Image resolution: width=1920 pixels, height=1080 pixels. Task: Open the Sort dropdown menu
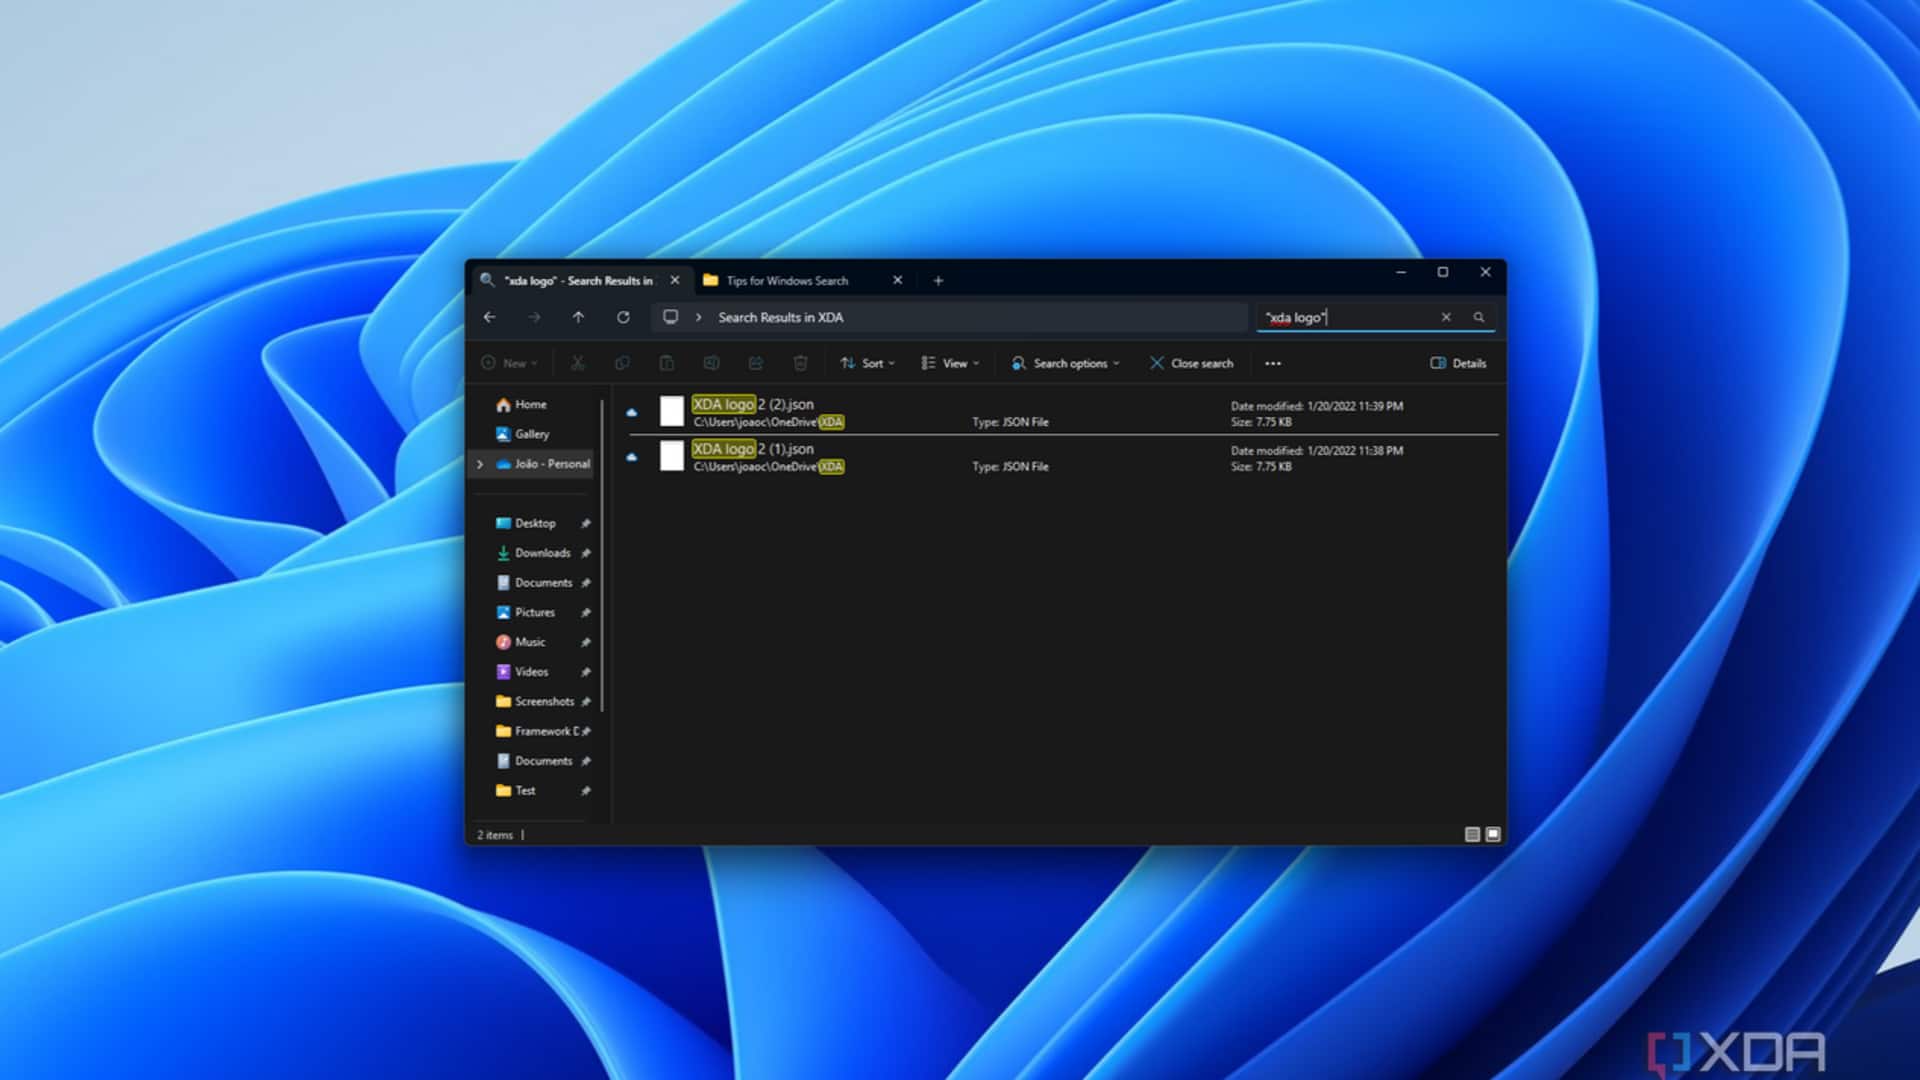point(867,363)
